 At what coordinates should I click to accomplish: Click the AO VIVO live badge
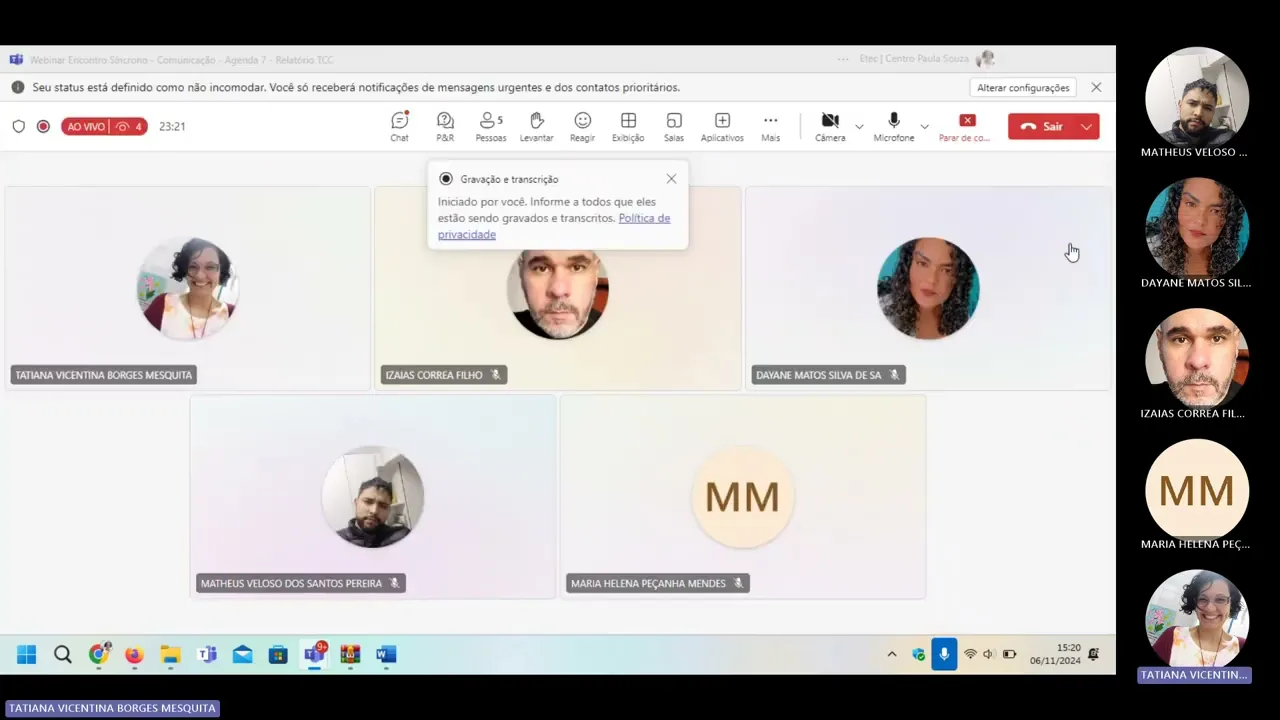coord(104,126)
